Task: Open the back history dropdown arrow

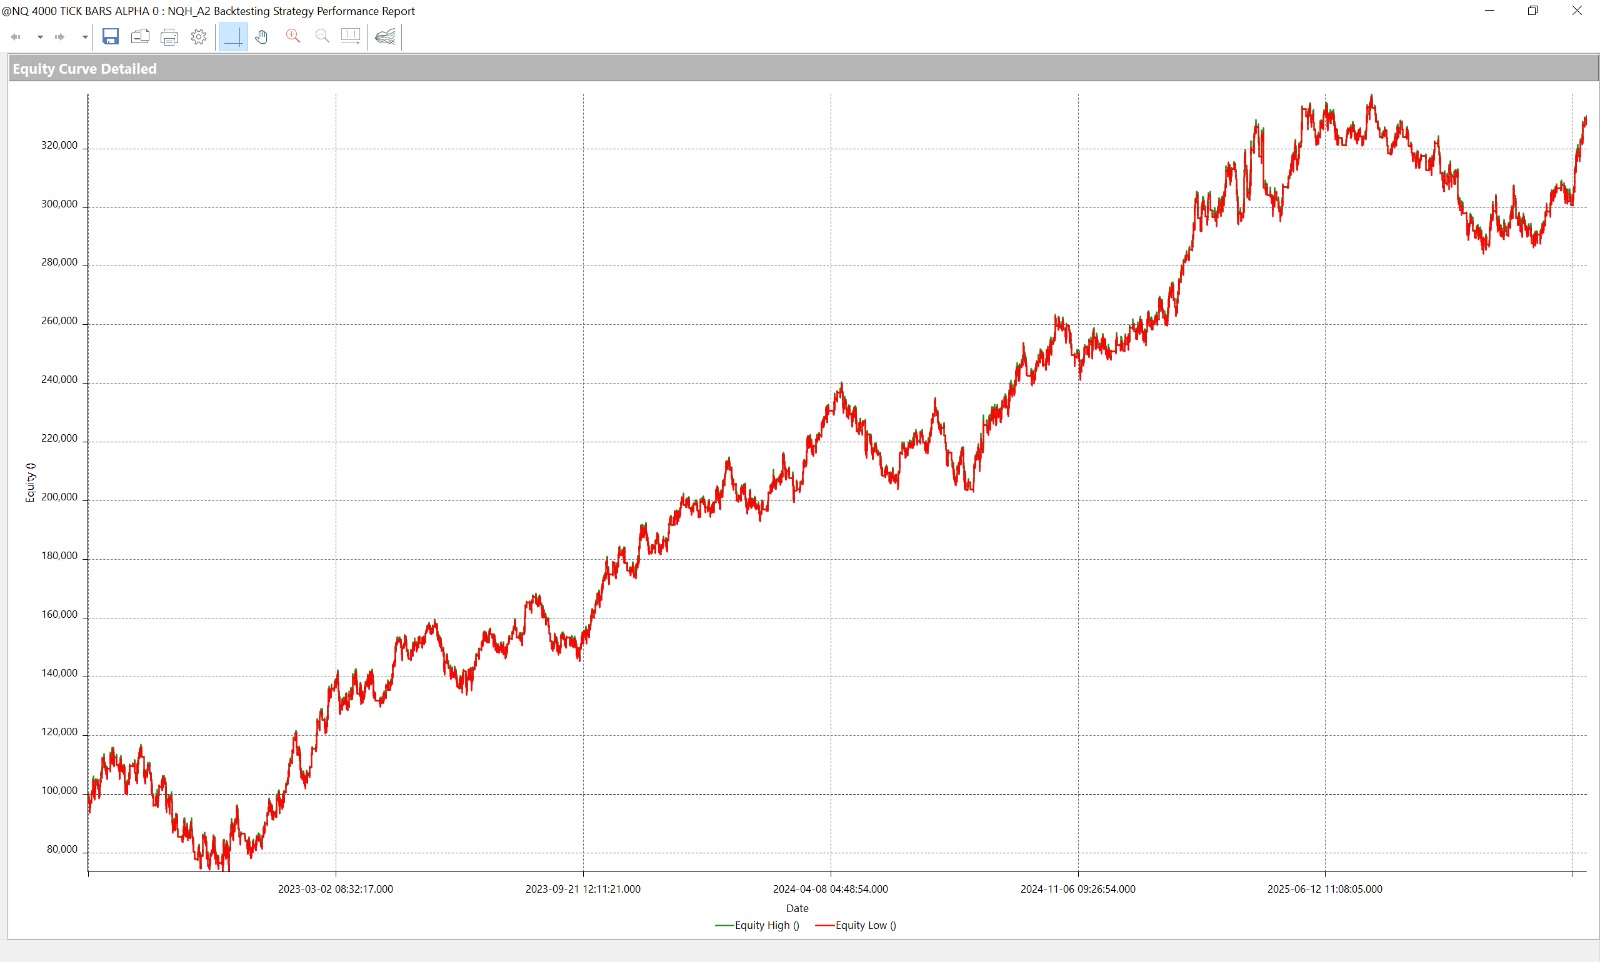Action: [40, 37]
